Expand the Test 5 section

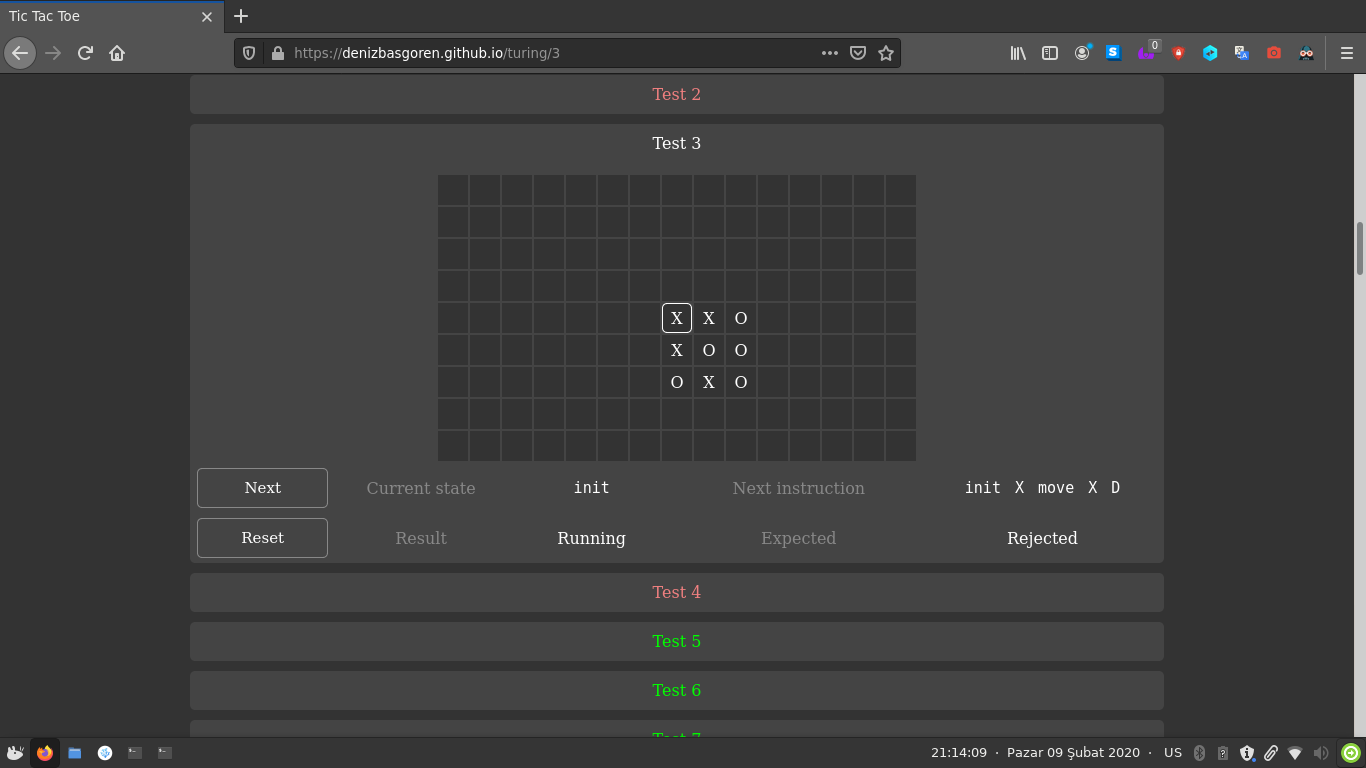pos(676,641)
